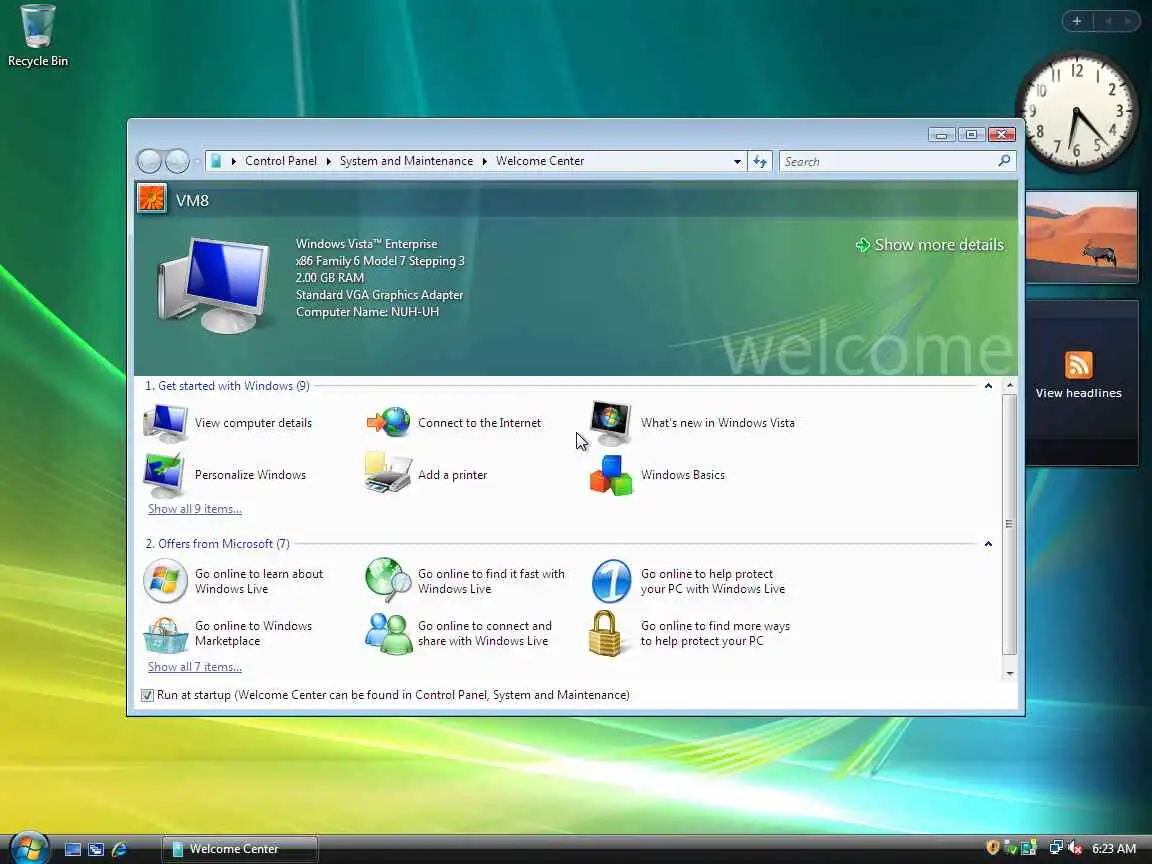Click Show Desktop in Quick Launch
Viewport: 1152px width, 864px height.
(73, 849)
